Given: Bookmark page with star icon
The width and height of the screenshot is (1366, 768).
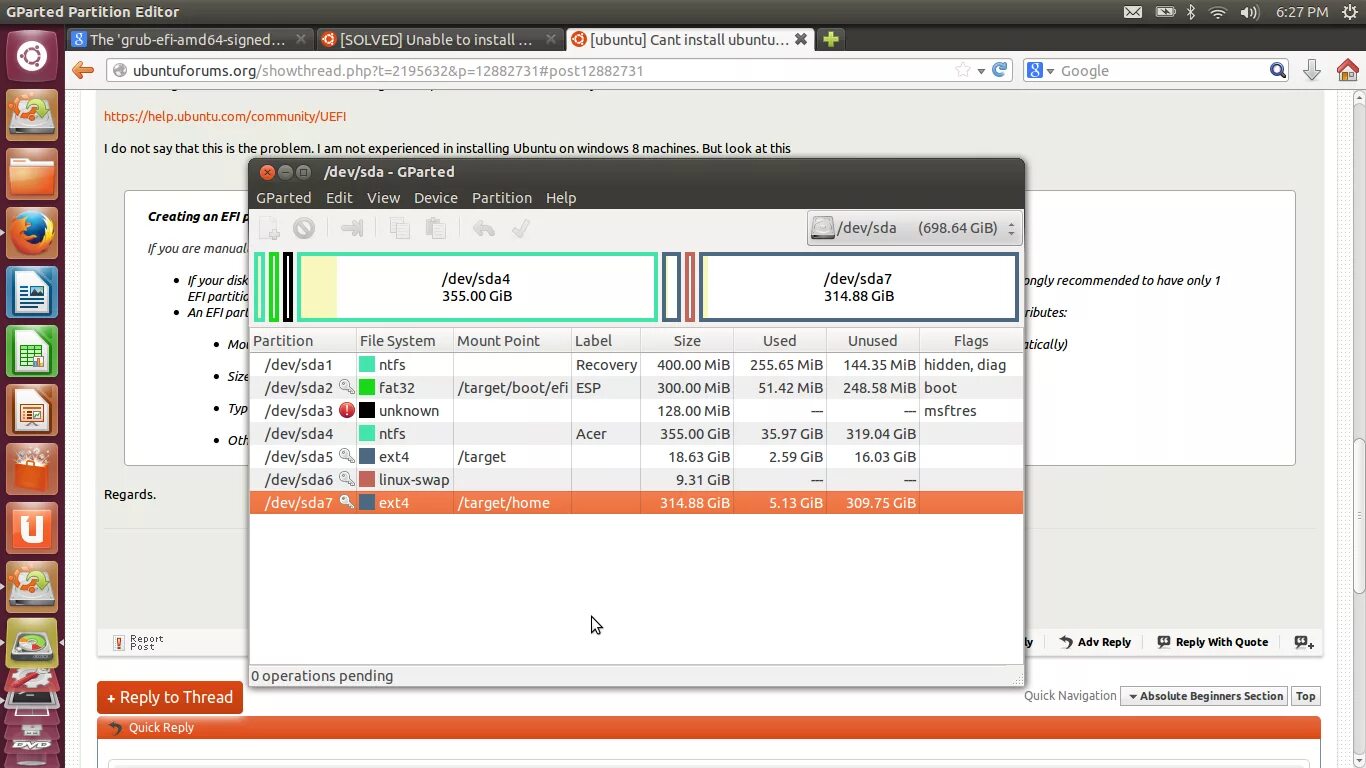Looking at the screenshot, I should (963, 70).
